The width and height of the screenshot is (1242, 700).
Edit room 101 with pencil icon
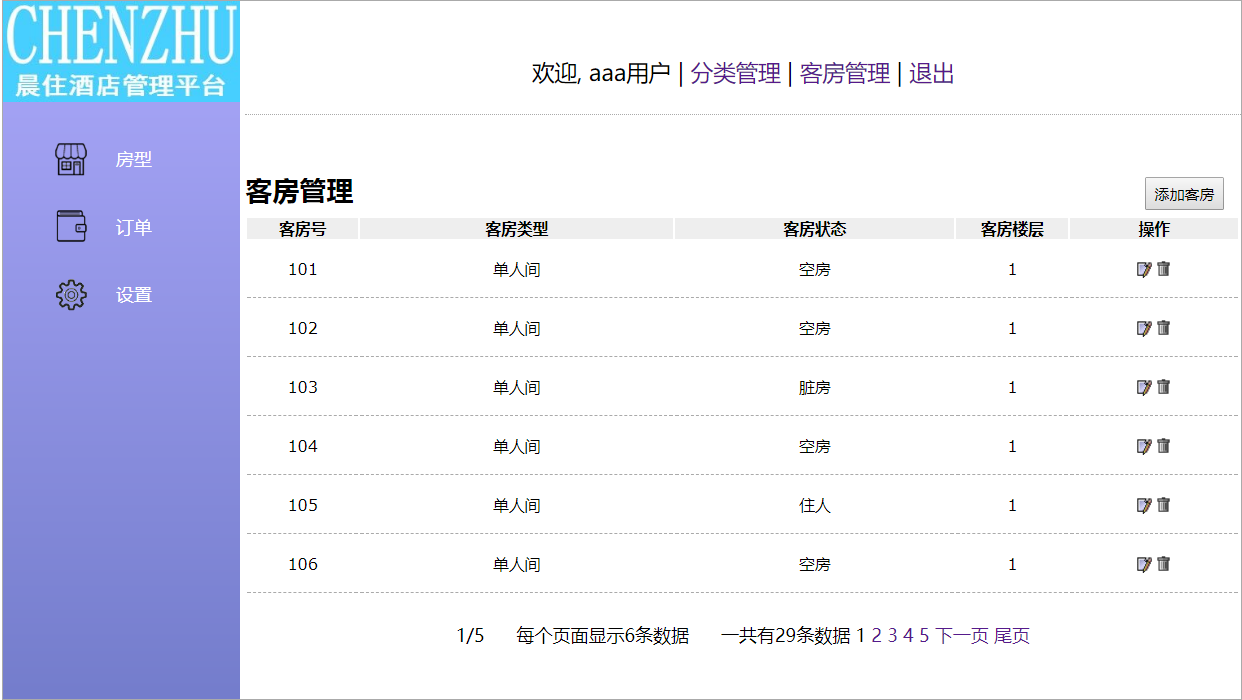click(x=1144, y=269)
